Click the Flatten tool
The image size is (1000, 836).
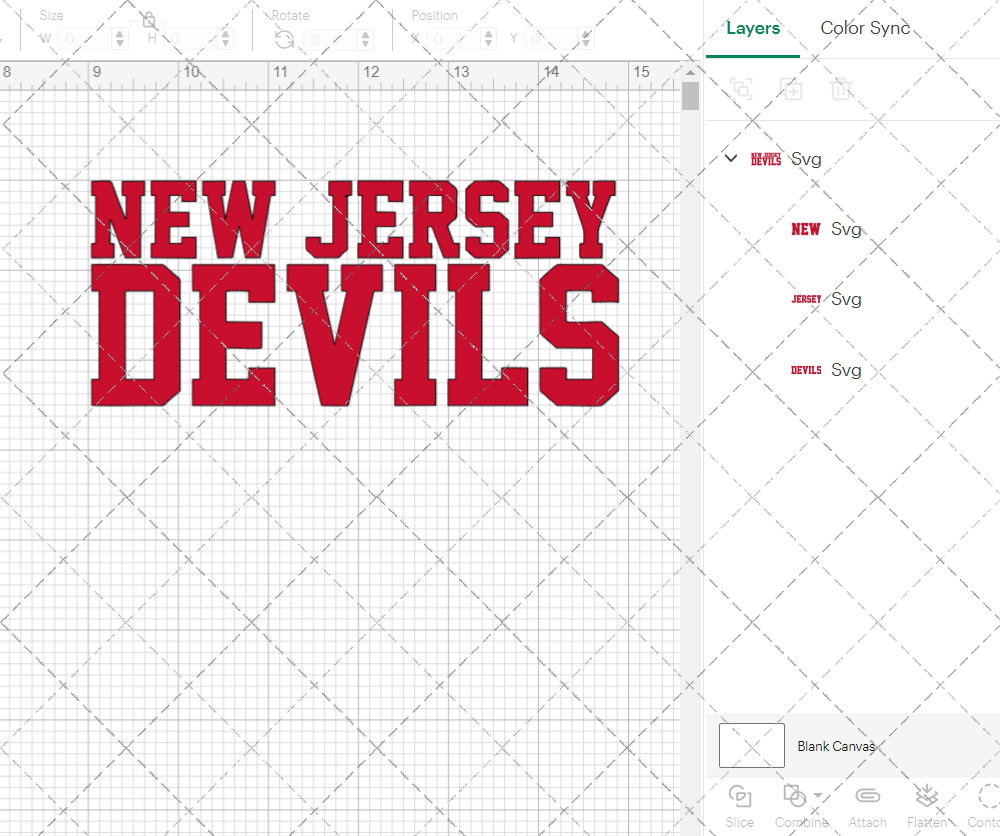(x=927, y=807)
